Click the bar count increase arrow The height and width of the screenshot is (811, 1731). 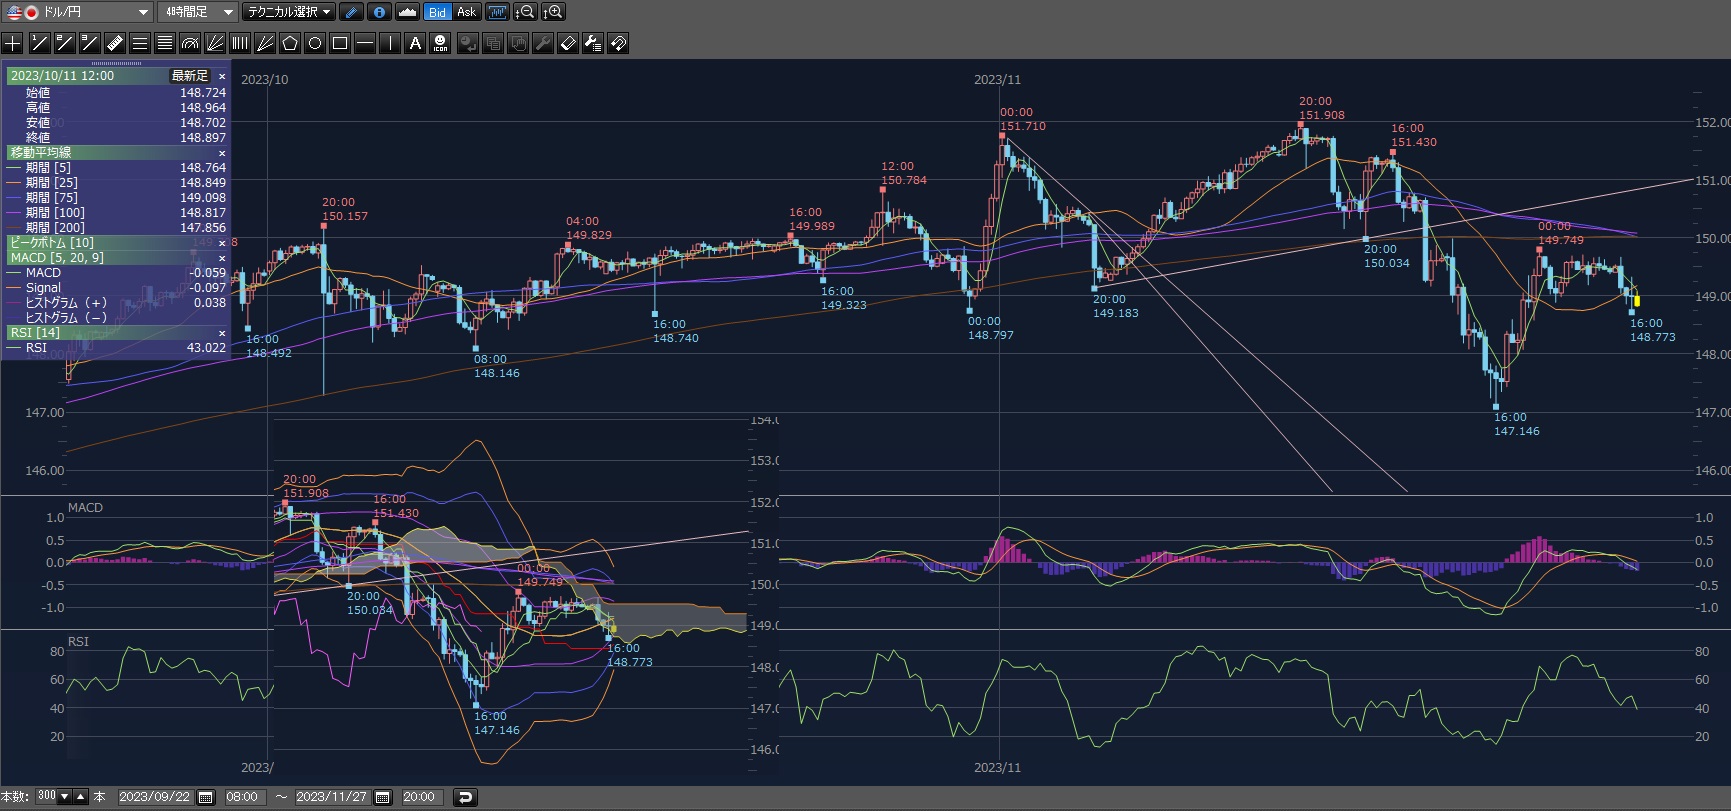click(81, 796)
